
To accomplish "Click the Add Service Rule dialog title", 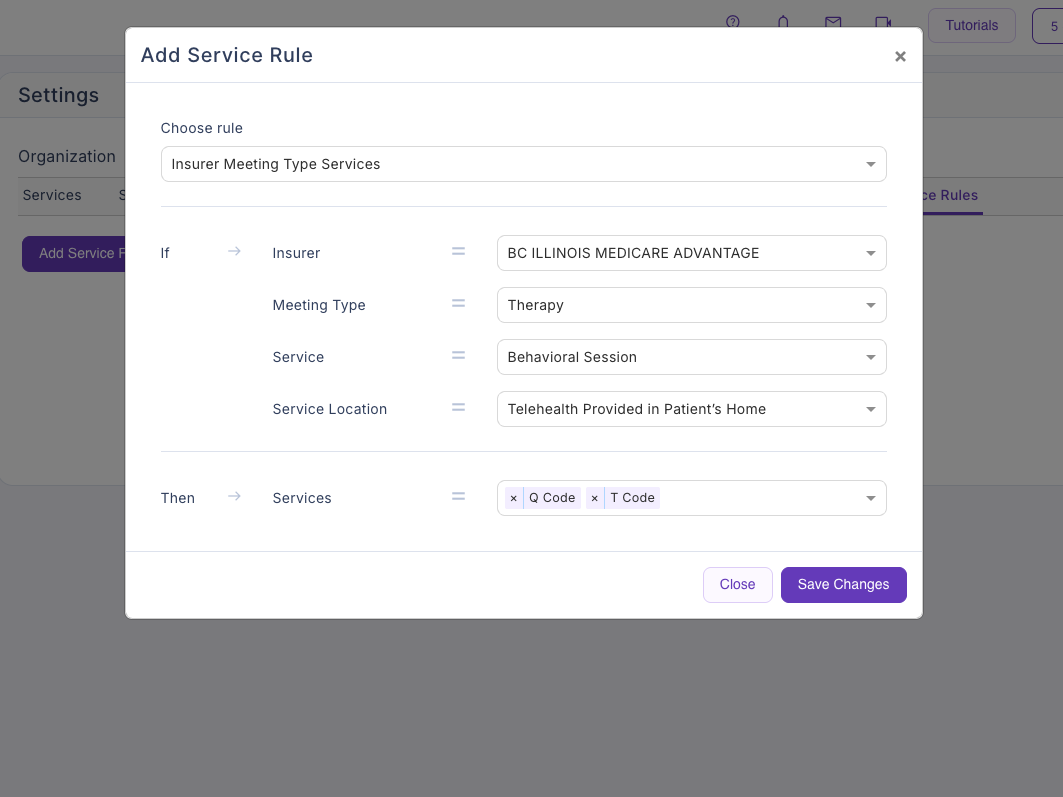I will 226,55.
